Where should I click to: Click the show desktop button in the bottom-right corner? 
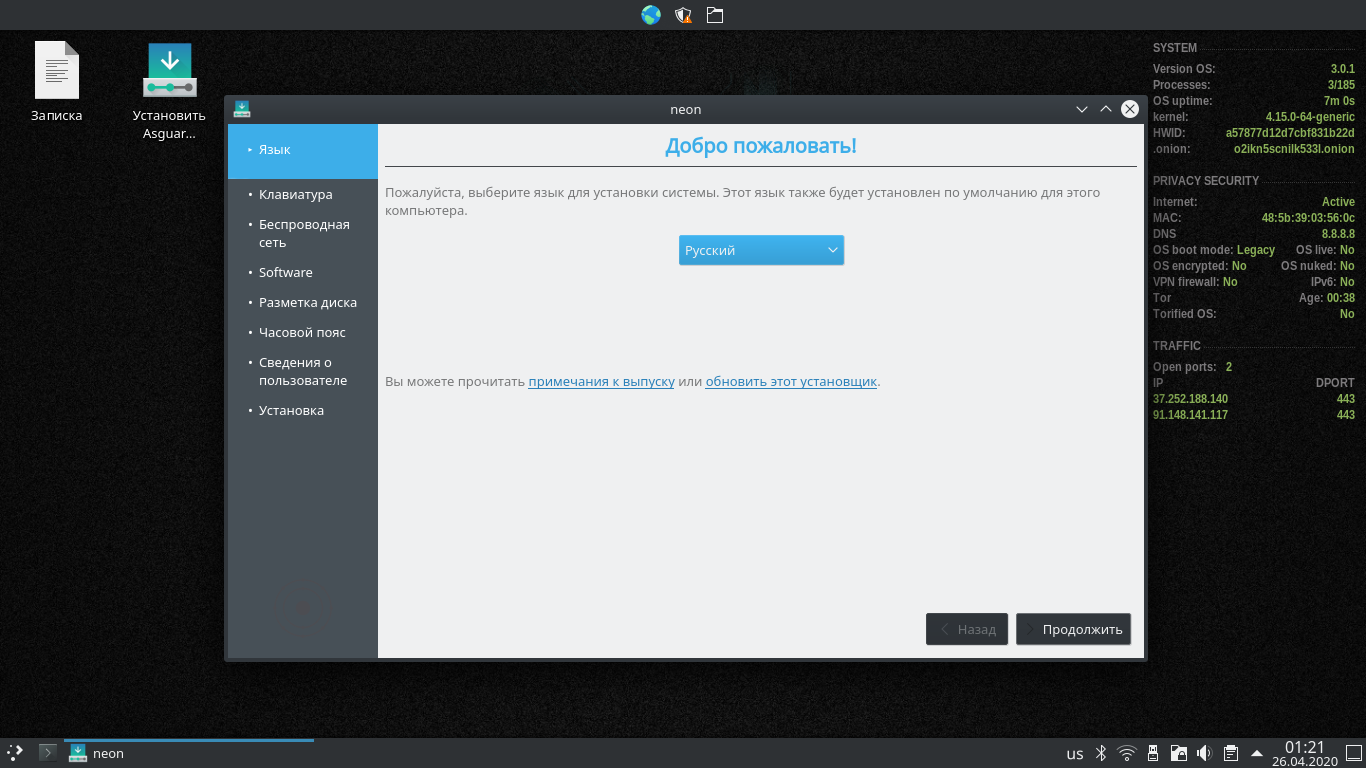click(1353, 753)
